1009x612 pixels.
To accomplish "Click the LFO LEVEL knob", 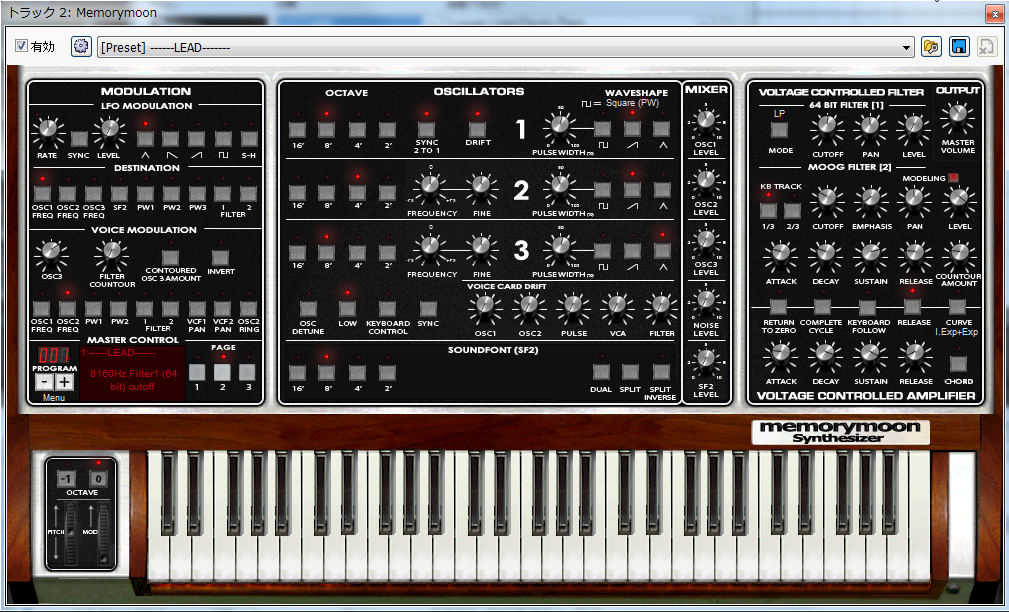I will pos(109,131).
